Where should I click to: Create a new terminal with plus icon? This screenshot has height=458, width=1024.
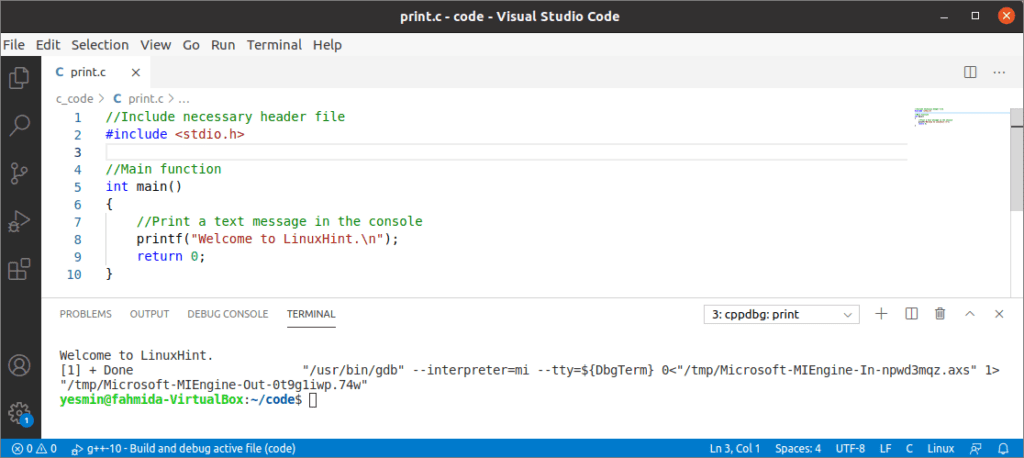pyautogui.click(x=882, y=314)
